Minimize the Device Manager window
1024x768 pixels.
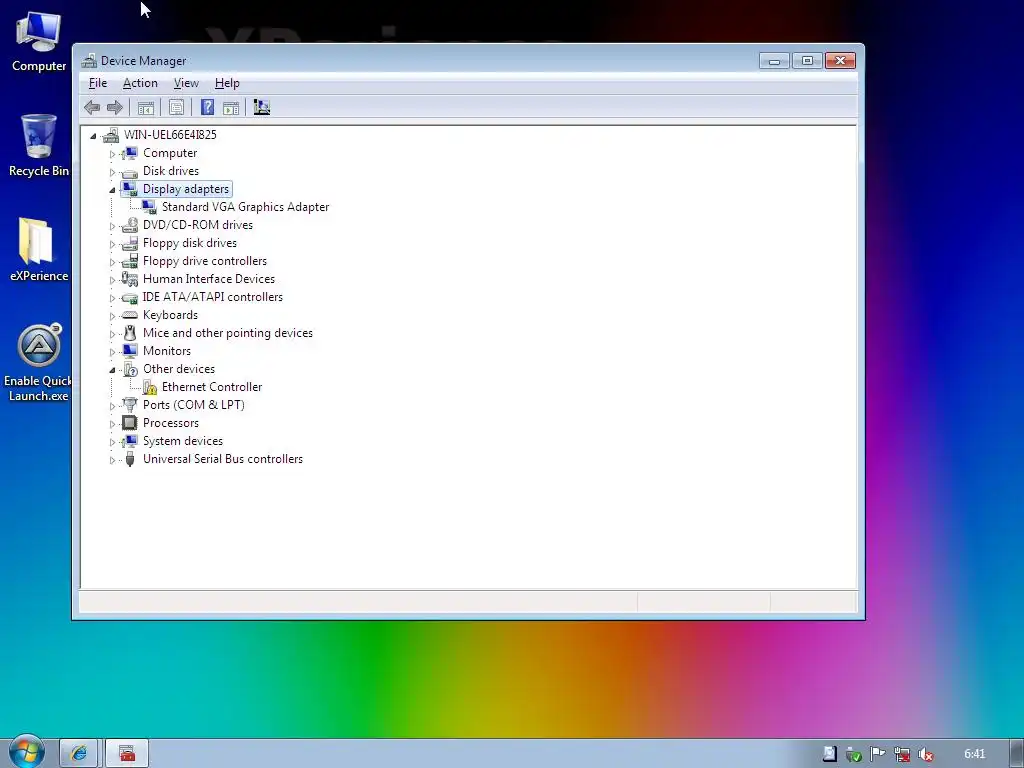775,61
